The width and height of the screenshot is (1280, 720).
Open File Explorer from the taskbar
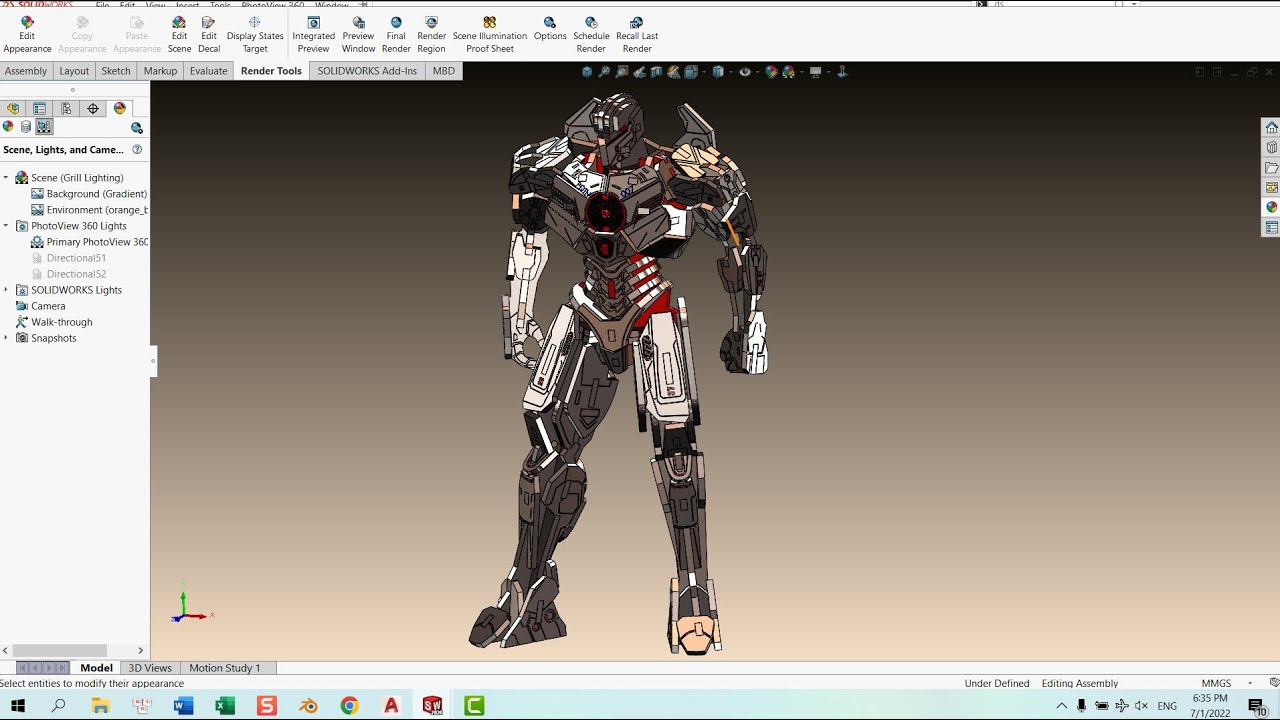click(100, 706)
